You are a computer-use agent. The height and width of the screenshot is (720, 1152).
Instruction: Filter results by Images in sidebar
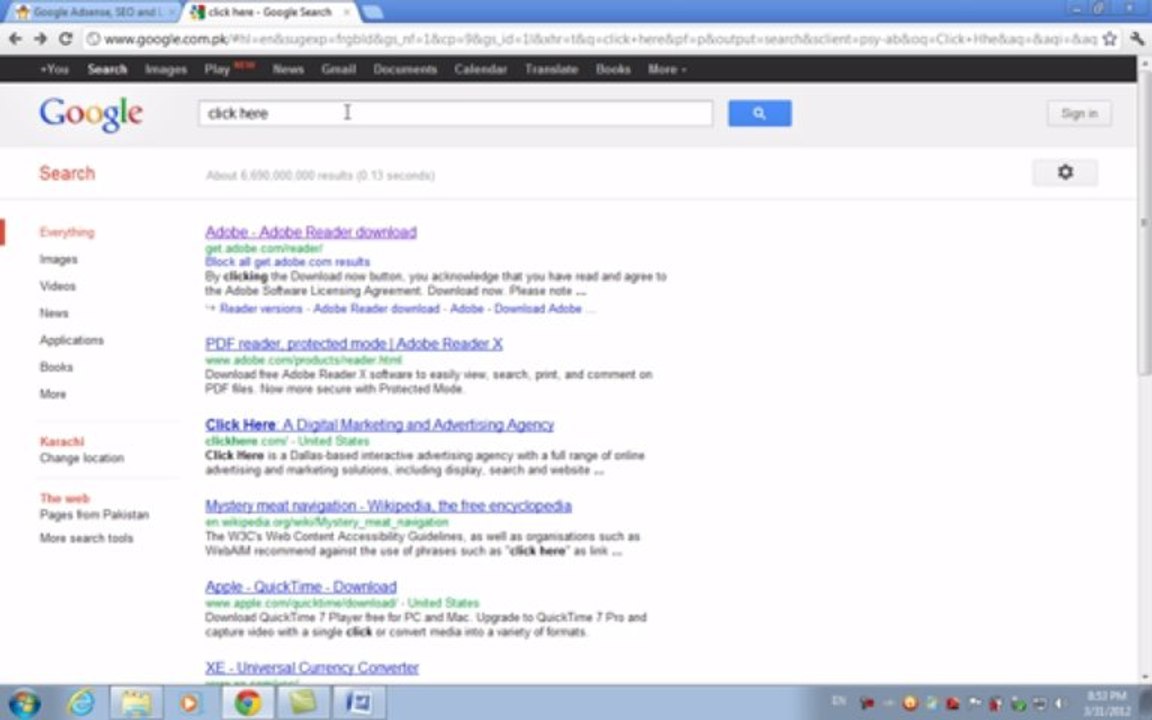(59, 259)
